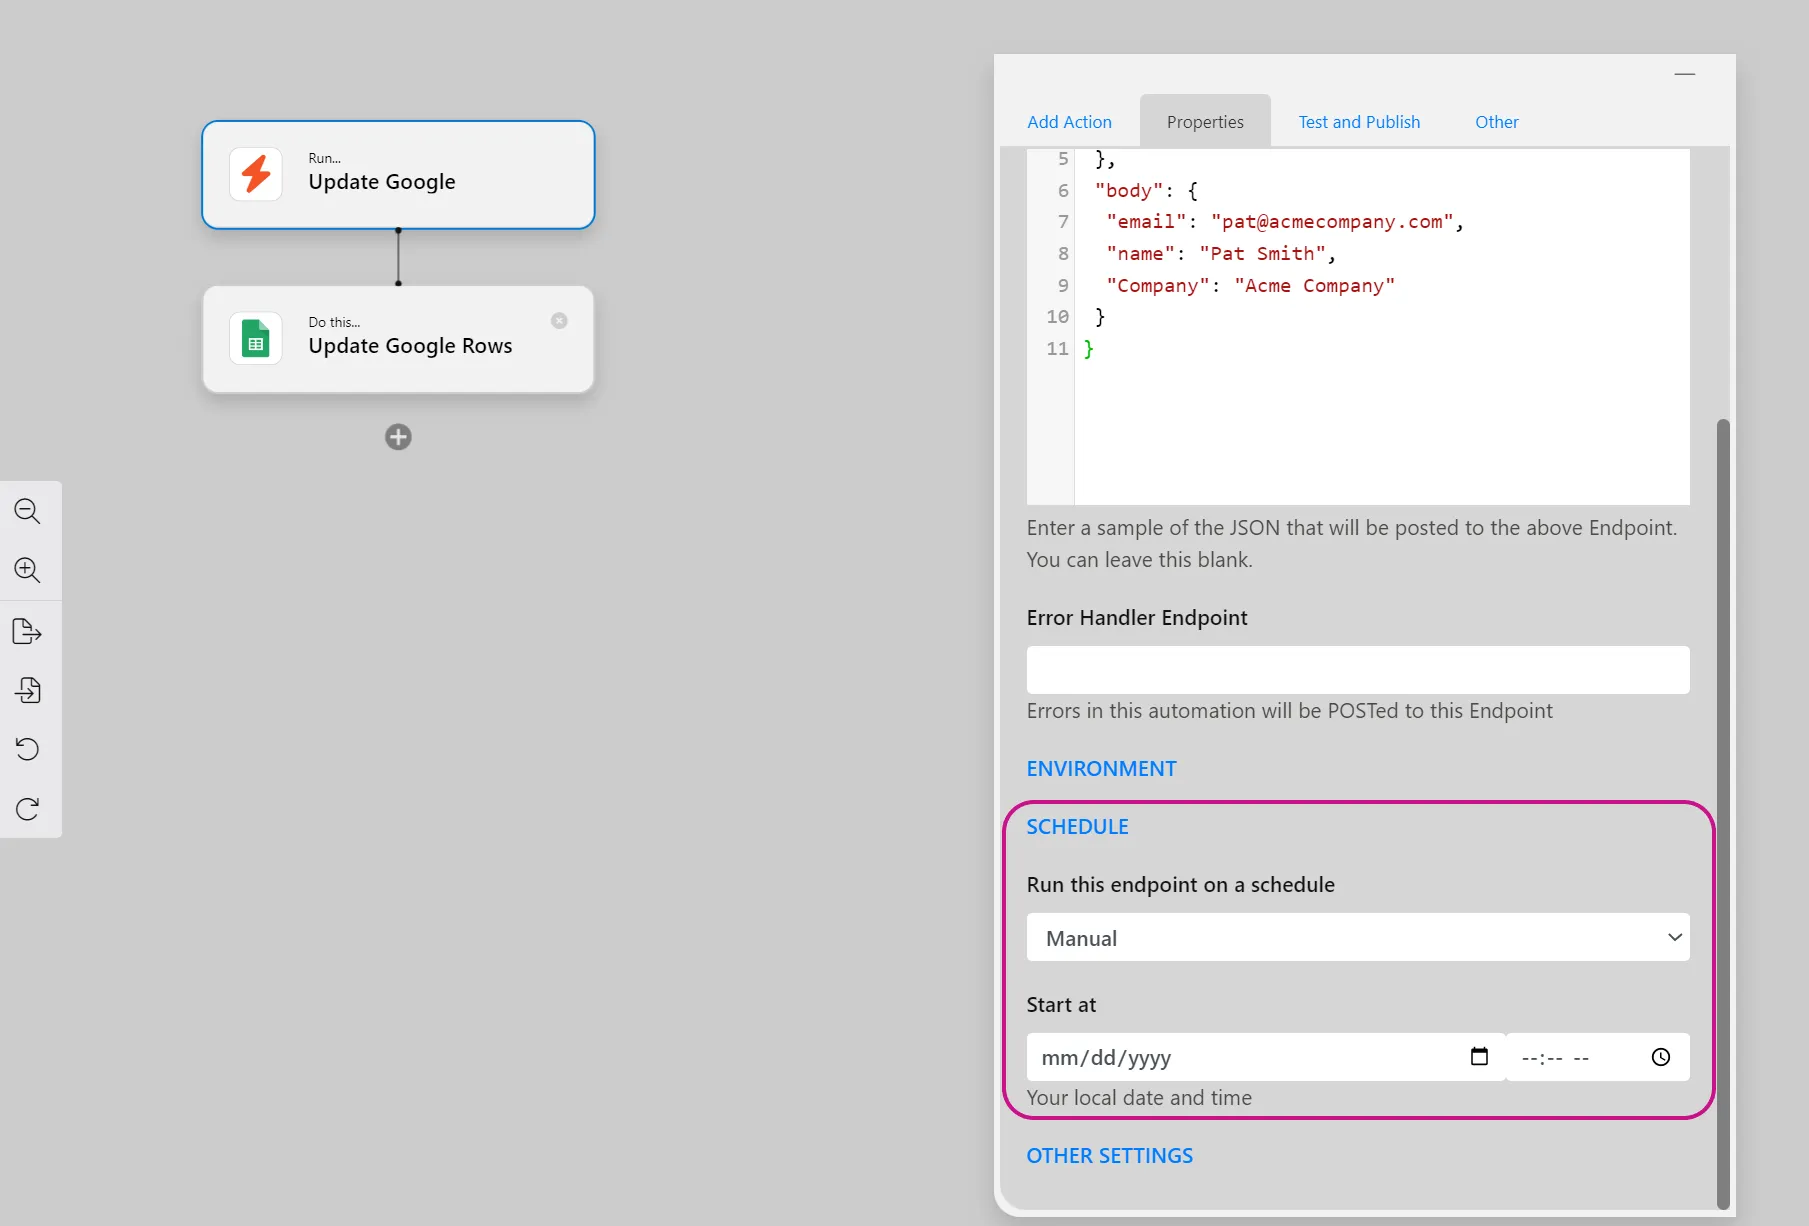Click the "pat@acmecompany.com" email value

(x=1331, y=222)
